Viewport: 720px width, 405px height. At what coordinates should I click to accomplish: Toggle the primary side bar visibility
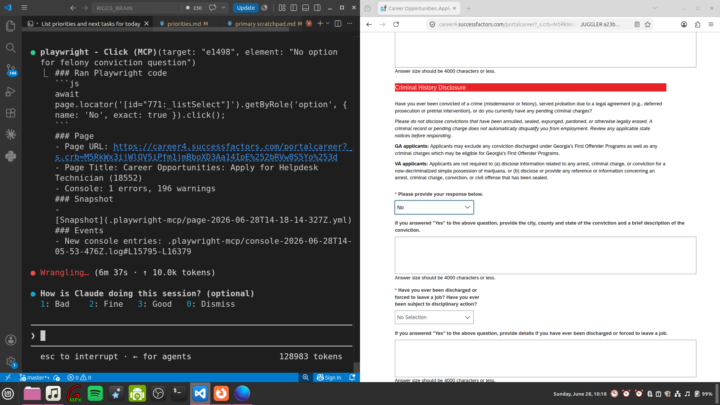pyautogui.click(x=293, y=8)
